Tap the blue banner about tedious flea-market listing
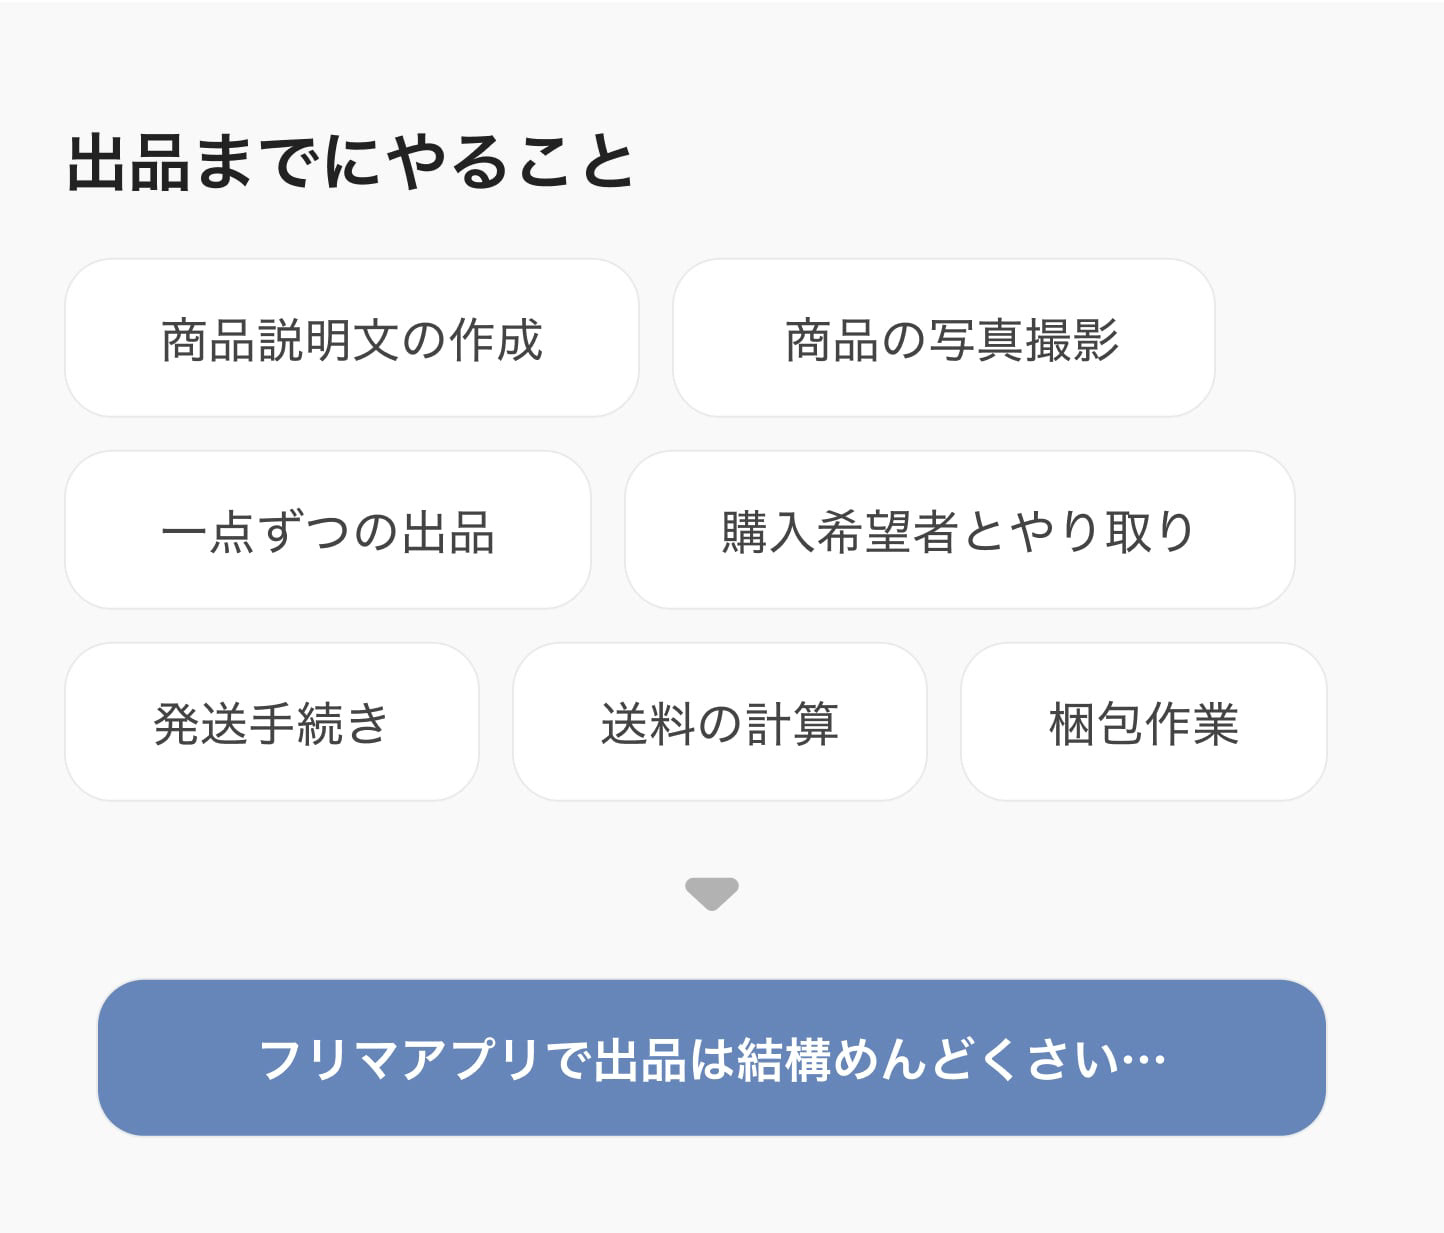Viewport: 1444px width, 1233px height. [712, 1058]
